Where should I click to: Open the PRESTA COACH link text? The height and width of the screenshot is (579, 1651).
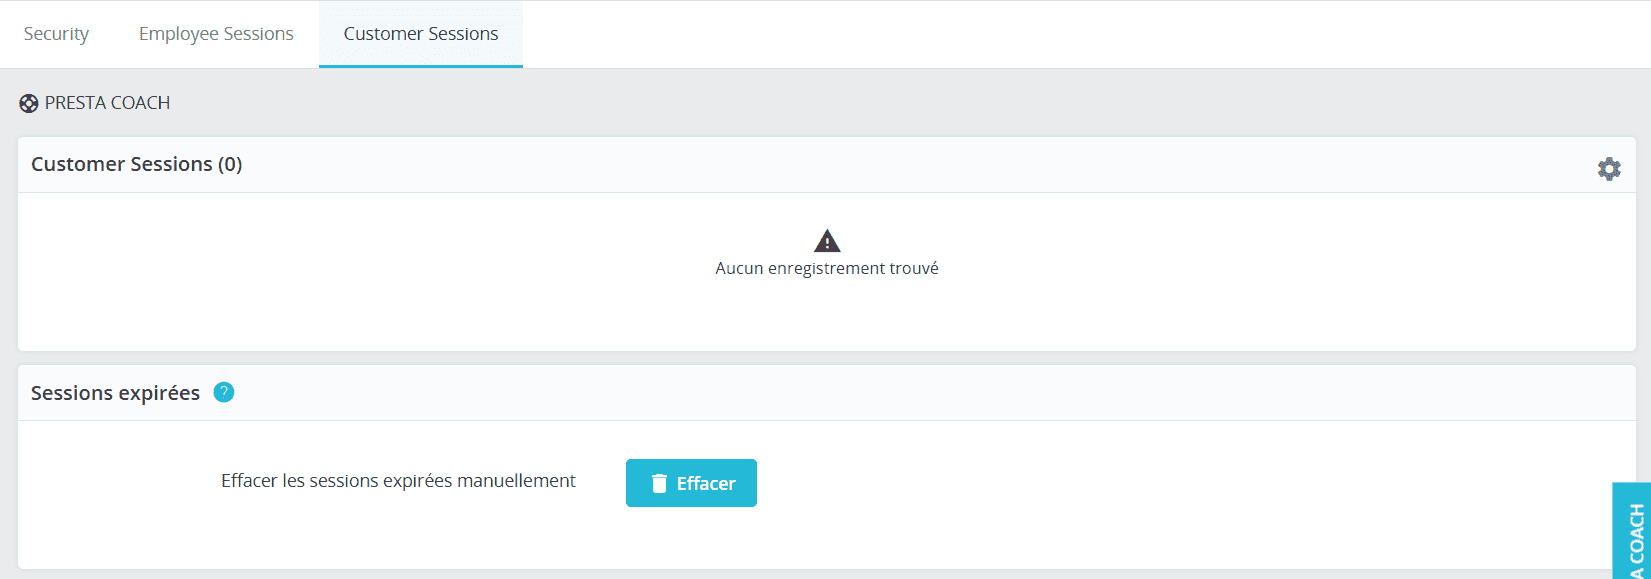tap(107, 103)
